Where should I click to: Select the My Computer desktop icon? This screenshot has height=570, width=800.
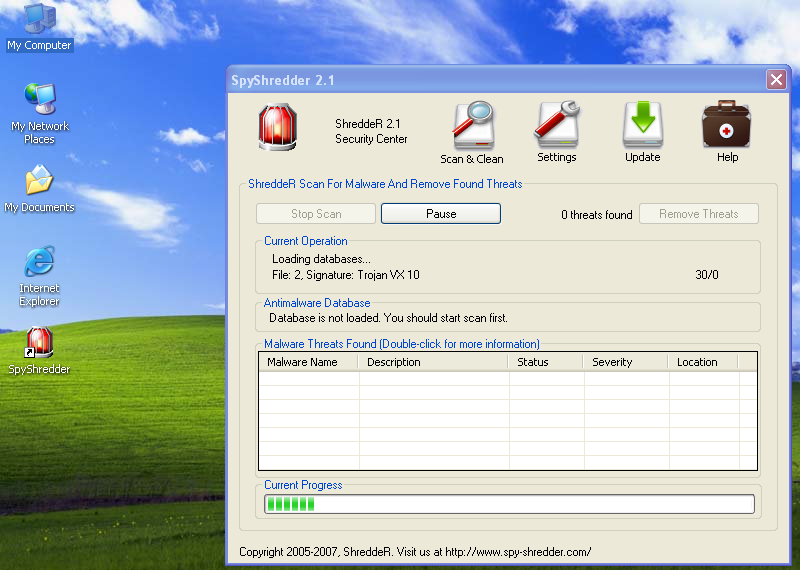(39, 27)
